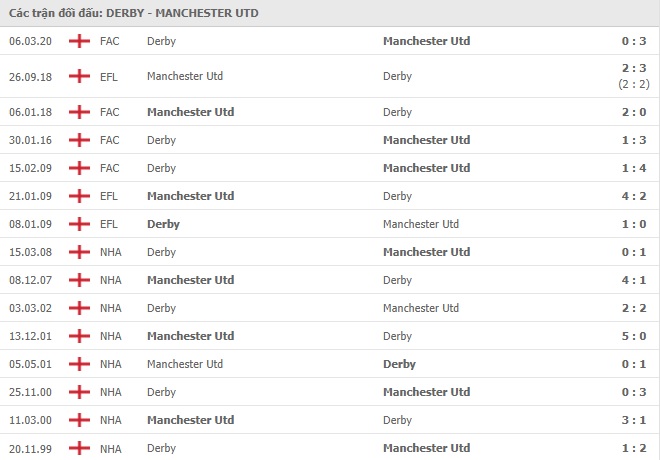Click England flag icon for 11.03.00 match

click(x=79, y=420)
